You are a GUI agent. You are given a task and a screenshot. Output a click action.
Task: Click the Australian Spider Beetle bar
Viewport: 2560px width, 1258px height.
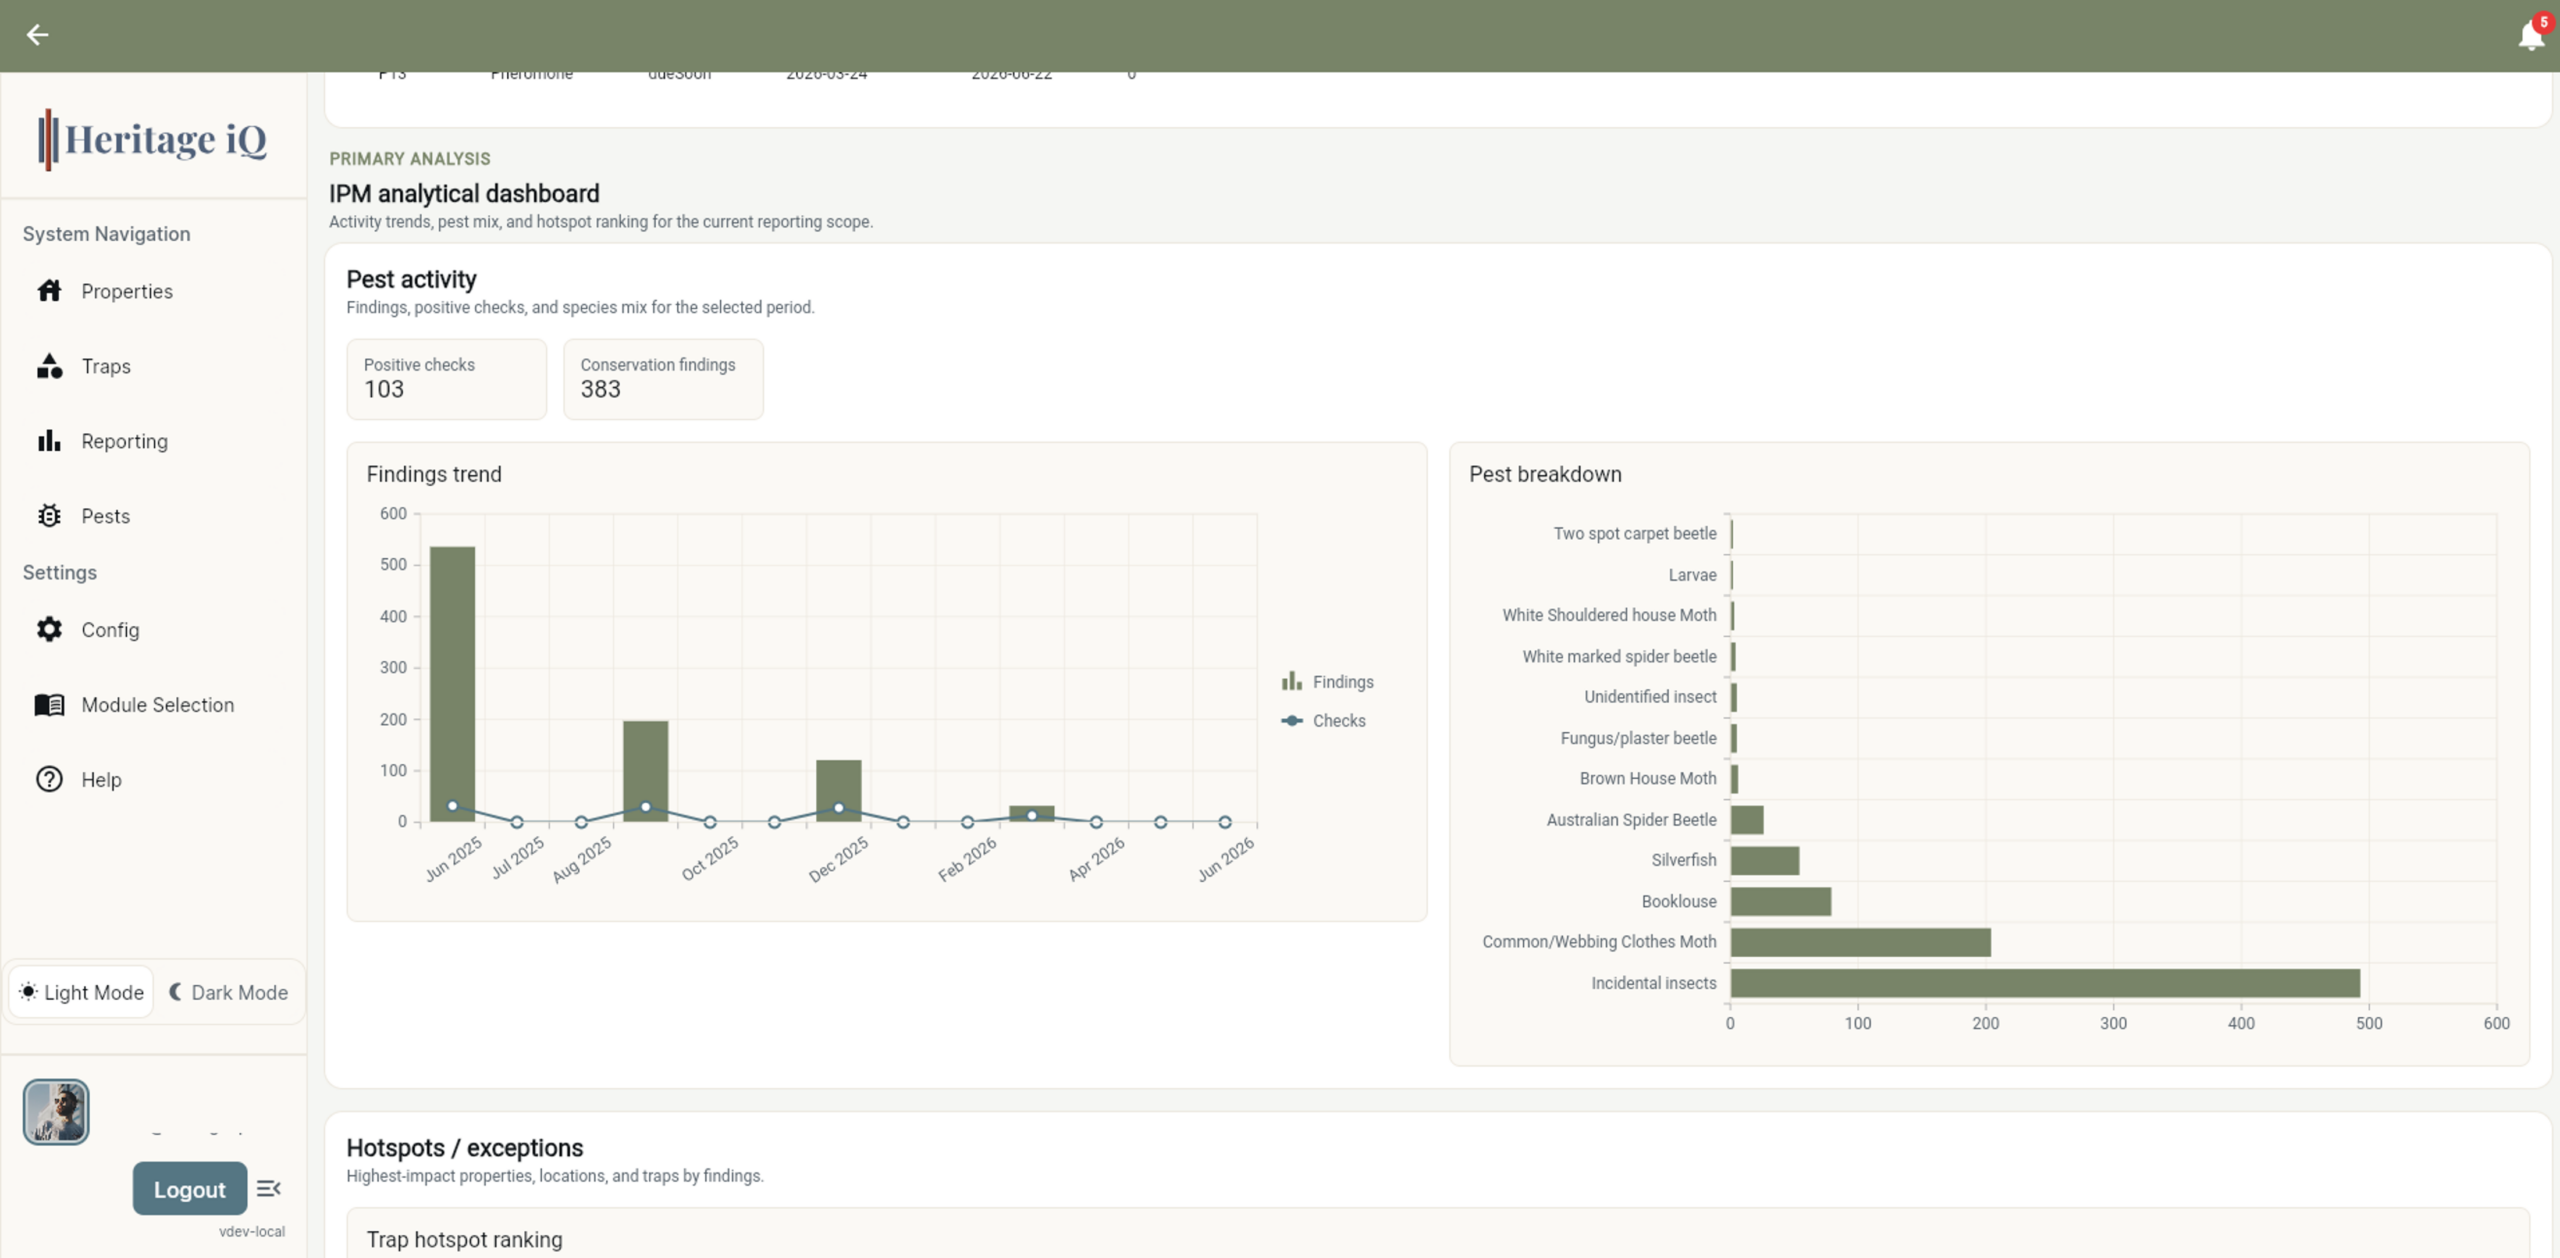click(x=1747, y=820)
